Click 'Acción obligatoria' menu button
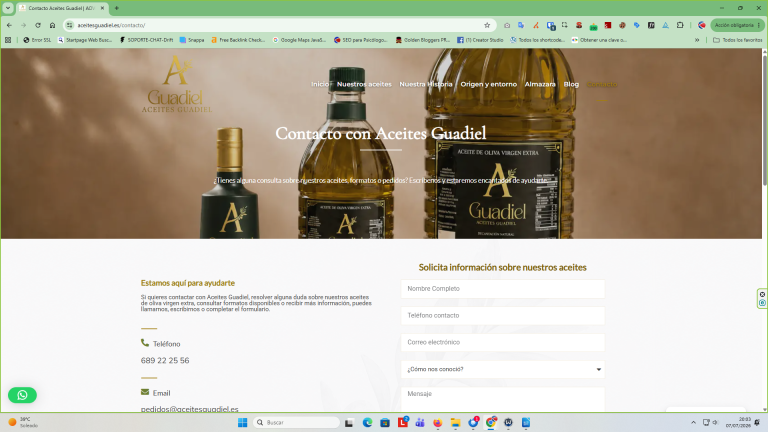The width and height of the screenshot is (768, 432). pos(737,25)
